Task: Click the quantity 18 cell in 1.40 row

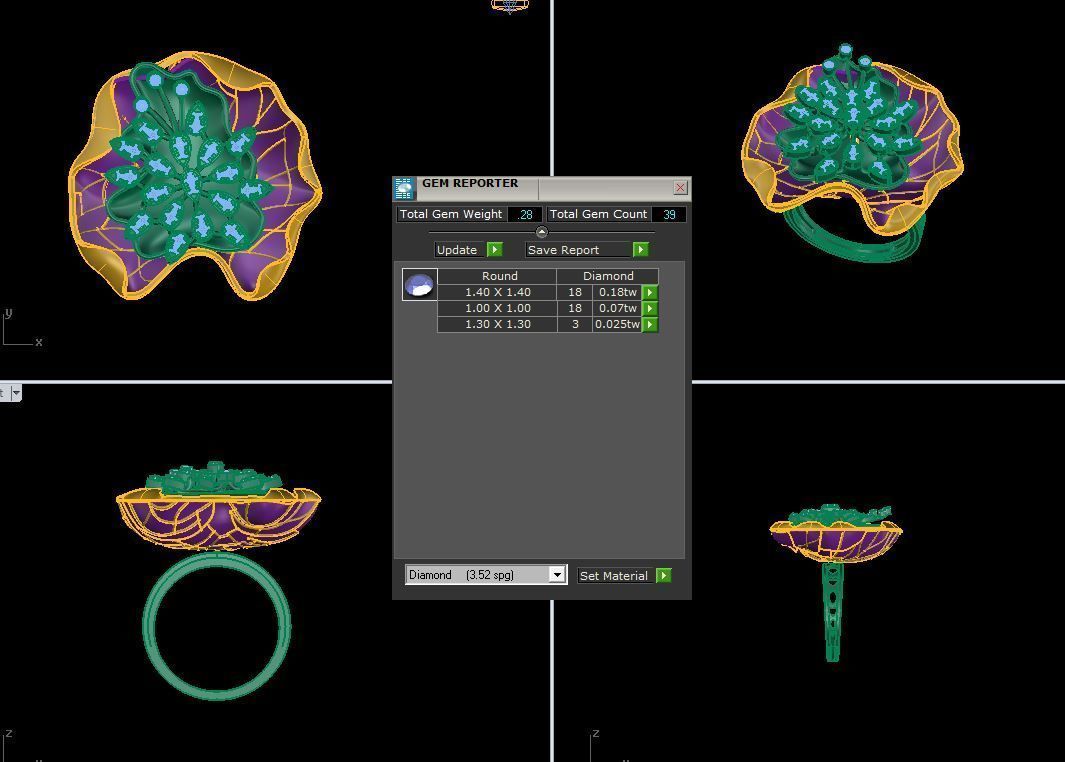Action: point(575,293)
